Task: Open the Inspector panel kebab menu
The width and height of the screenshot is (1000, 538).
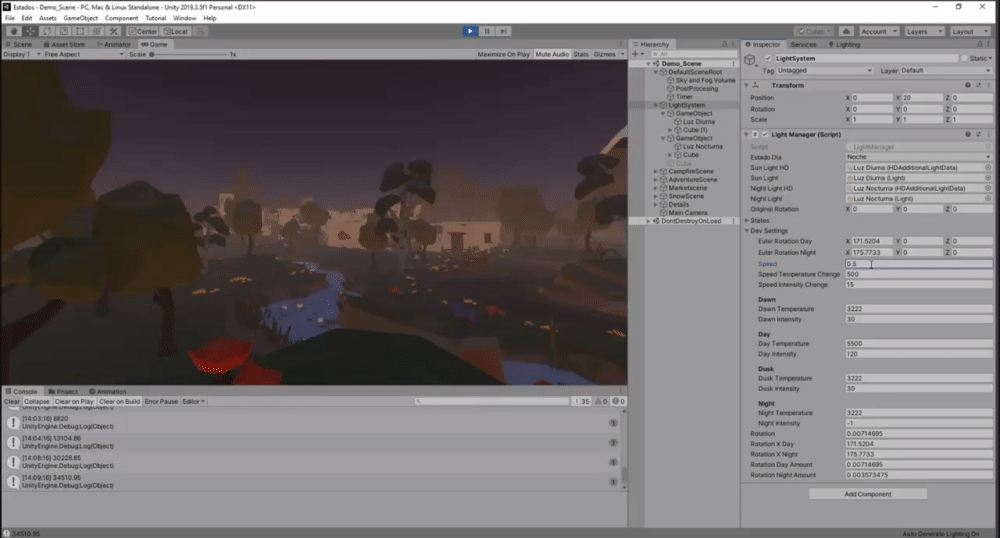Action: pyautogui.click(x=989, y=44)
